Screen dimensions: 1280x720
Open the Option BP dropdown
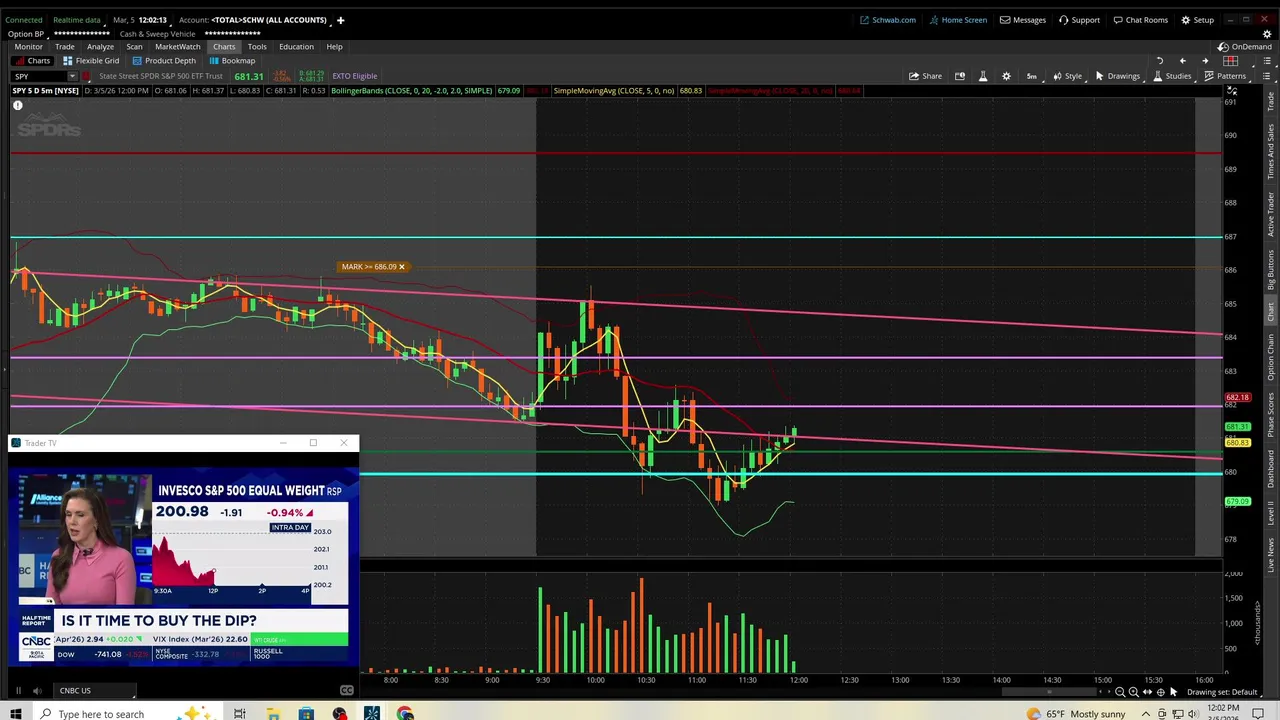tap(26, 34)
